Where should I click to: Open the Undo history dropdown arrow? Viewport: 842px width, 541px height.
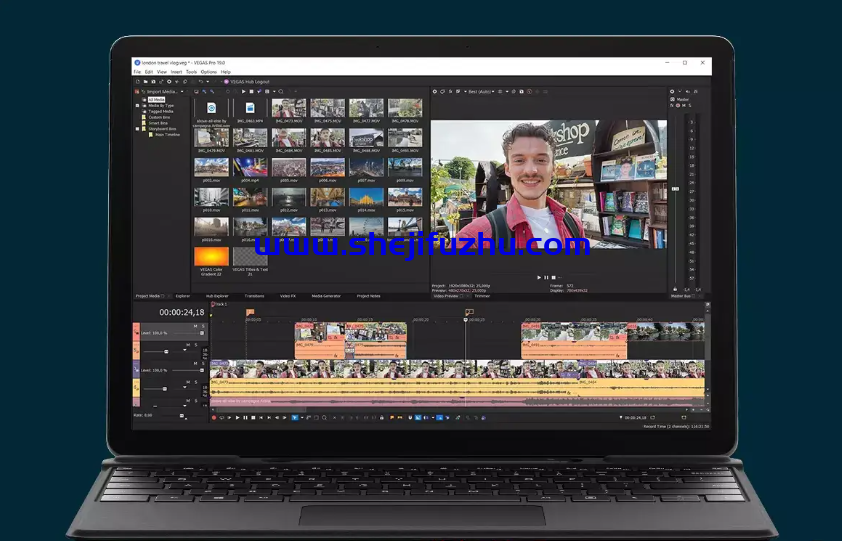coord(207,82)
